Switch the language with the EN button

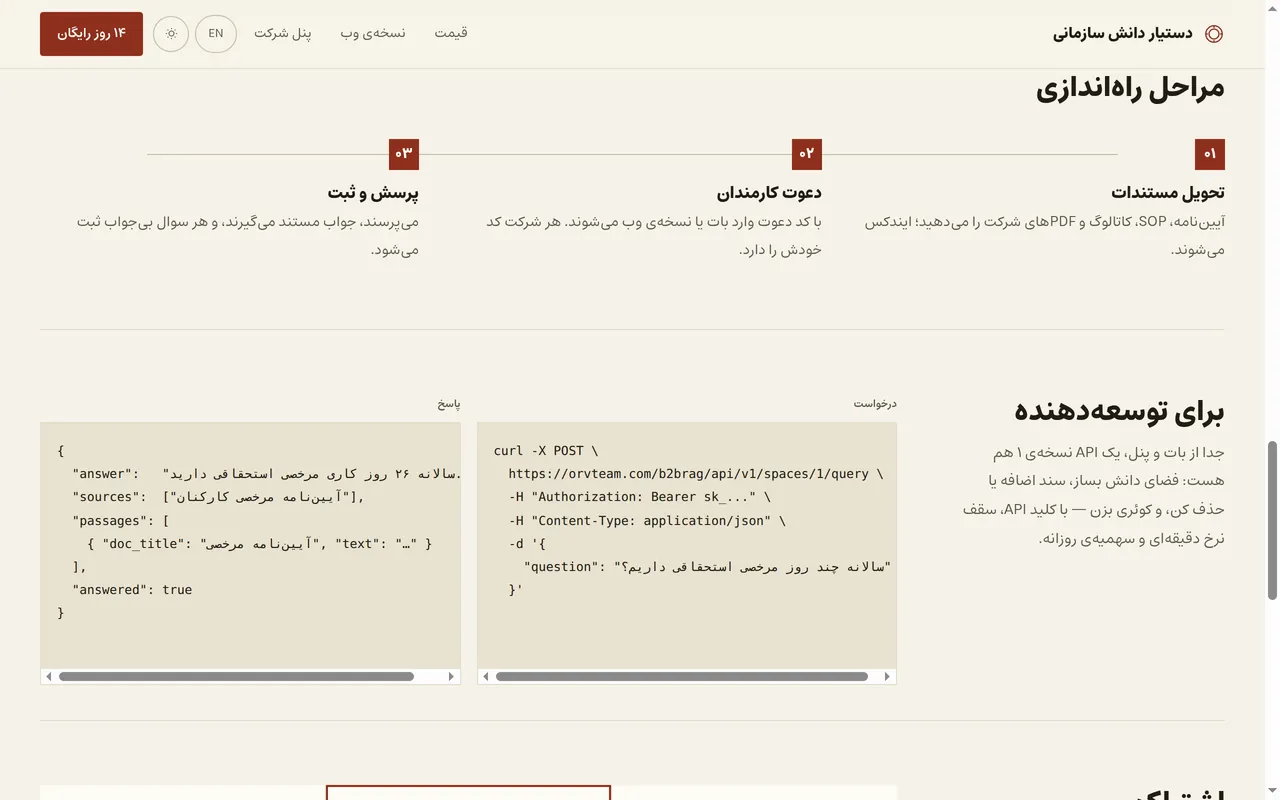point(216,34)
